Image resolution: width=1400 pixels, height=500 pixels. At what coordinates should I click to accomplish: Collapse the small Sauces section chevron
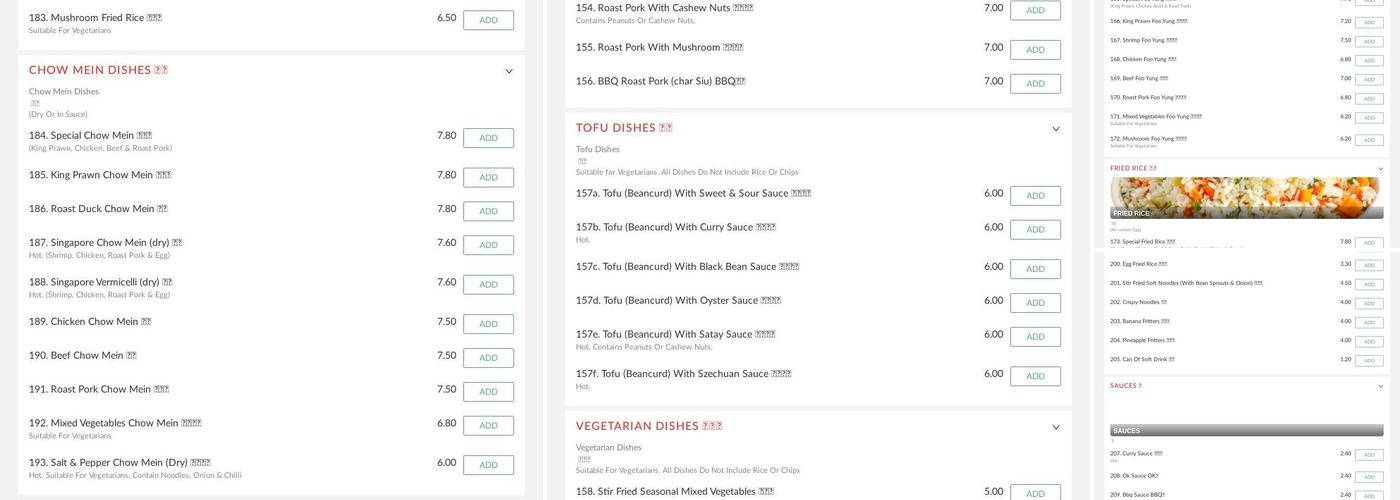pyautogui.click(x=1381, y=386)
